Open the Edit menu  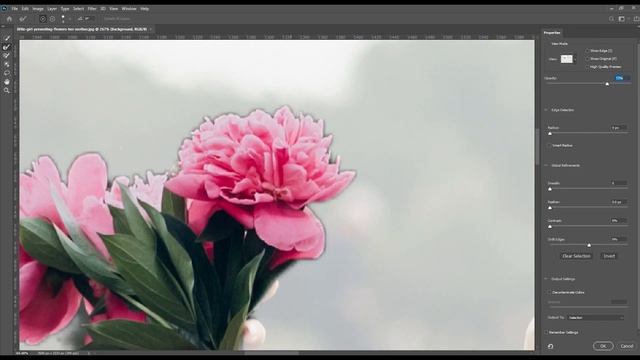(25, 9)
